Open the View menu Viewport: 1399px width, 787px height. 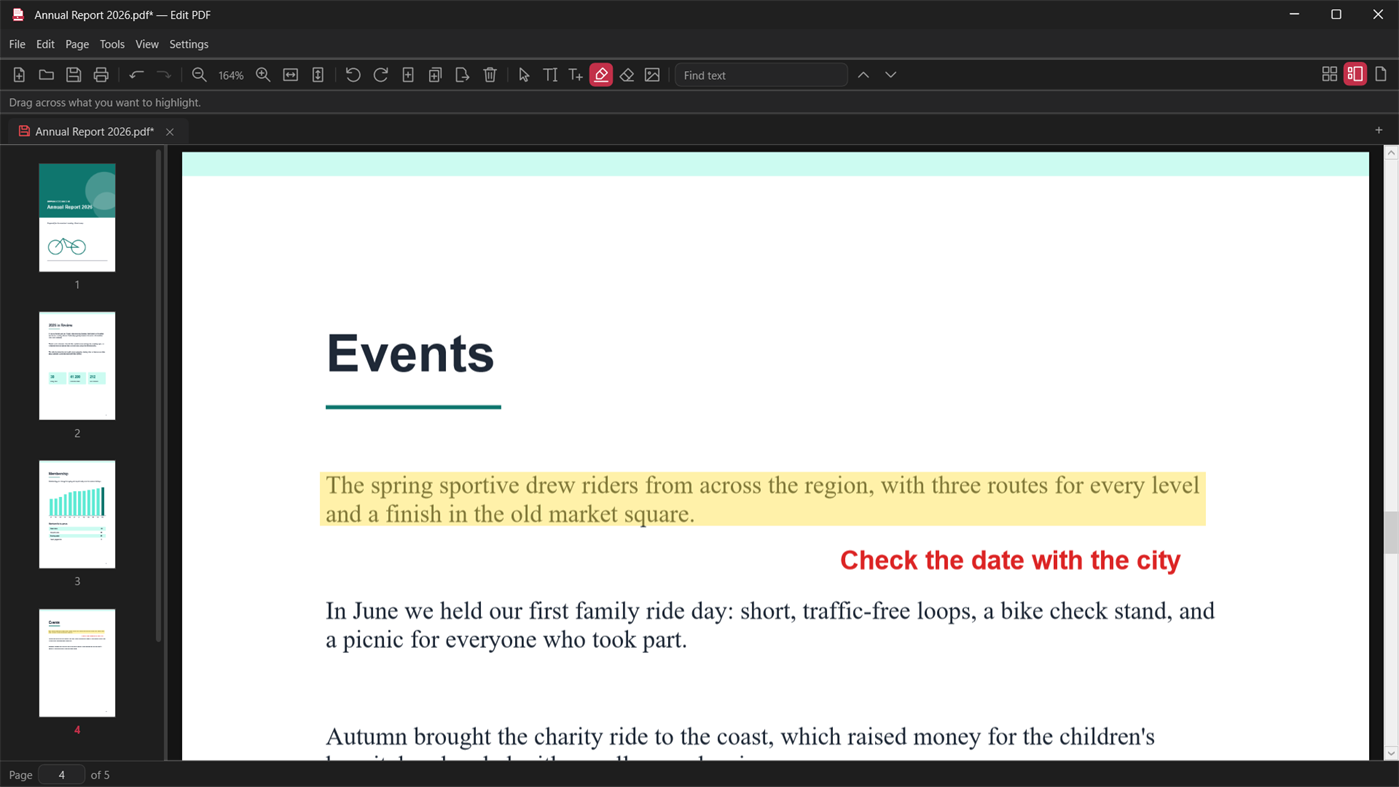coord(147,44)
